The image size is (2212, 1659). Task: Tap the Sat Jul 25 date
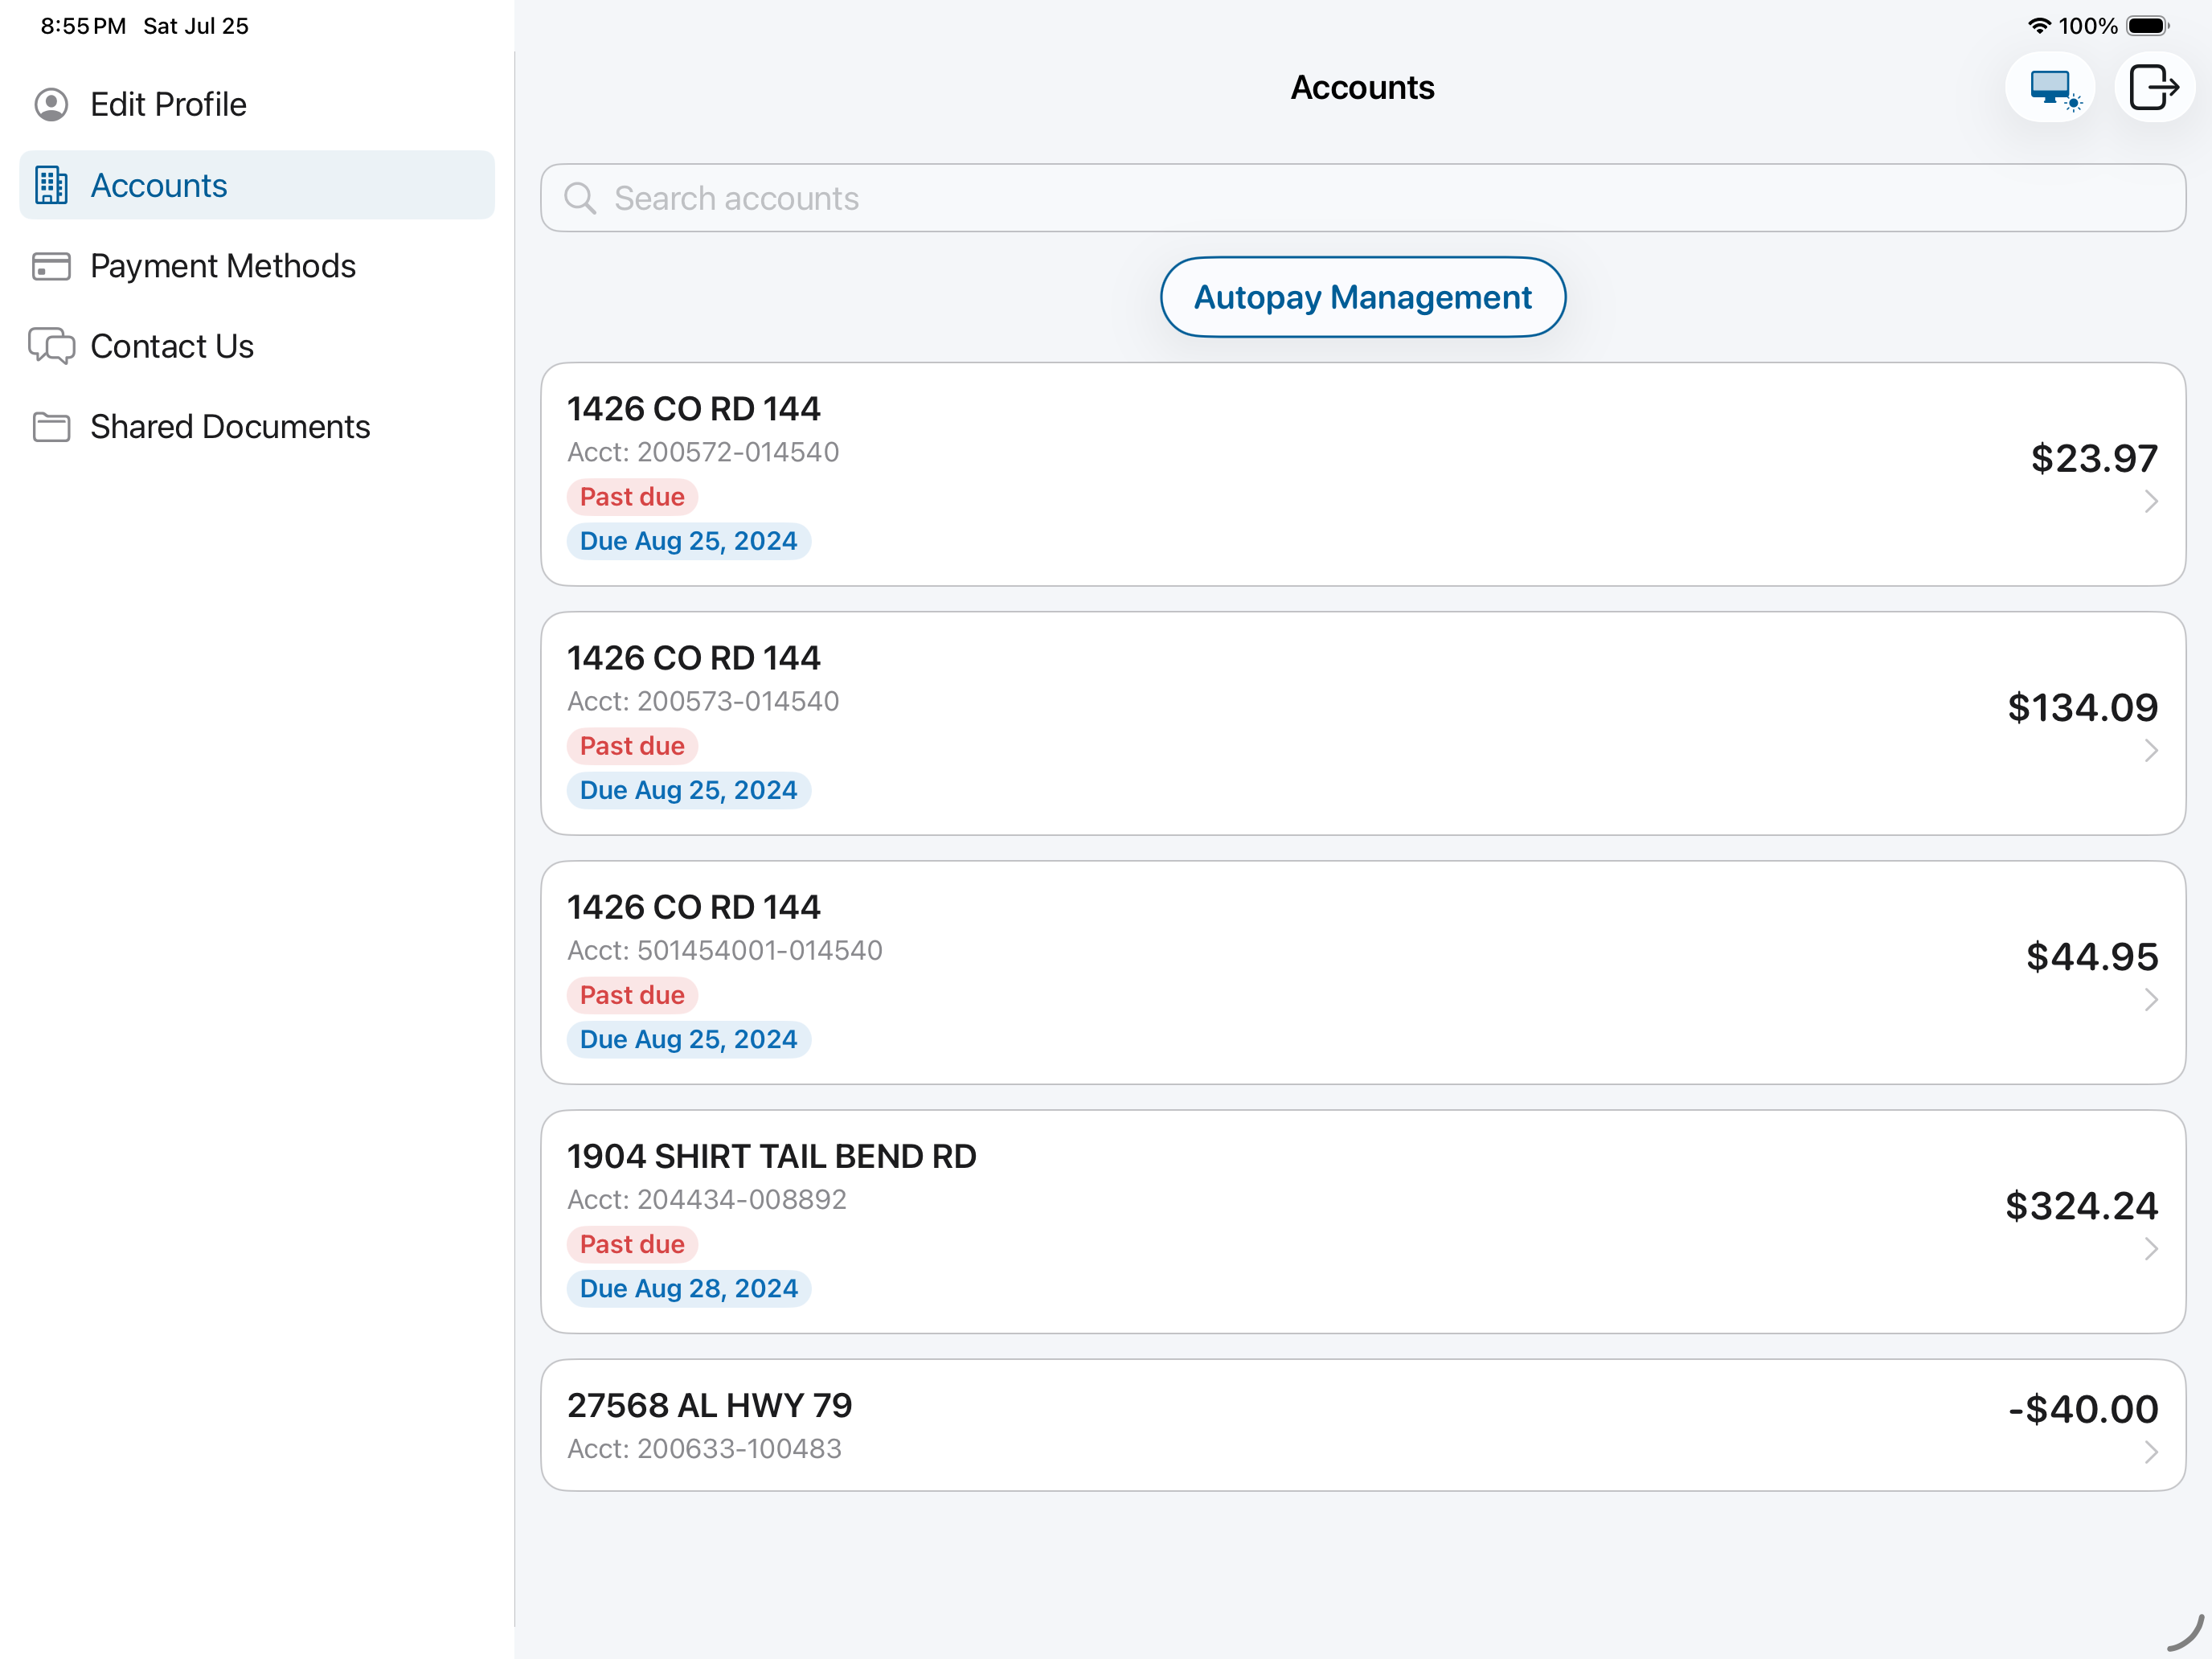pos(196,26)
